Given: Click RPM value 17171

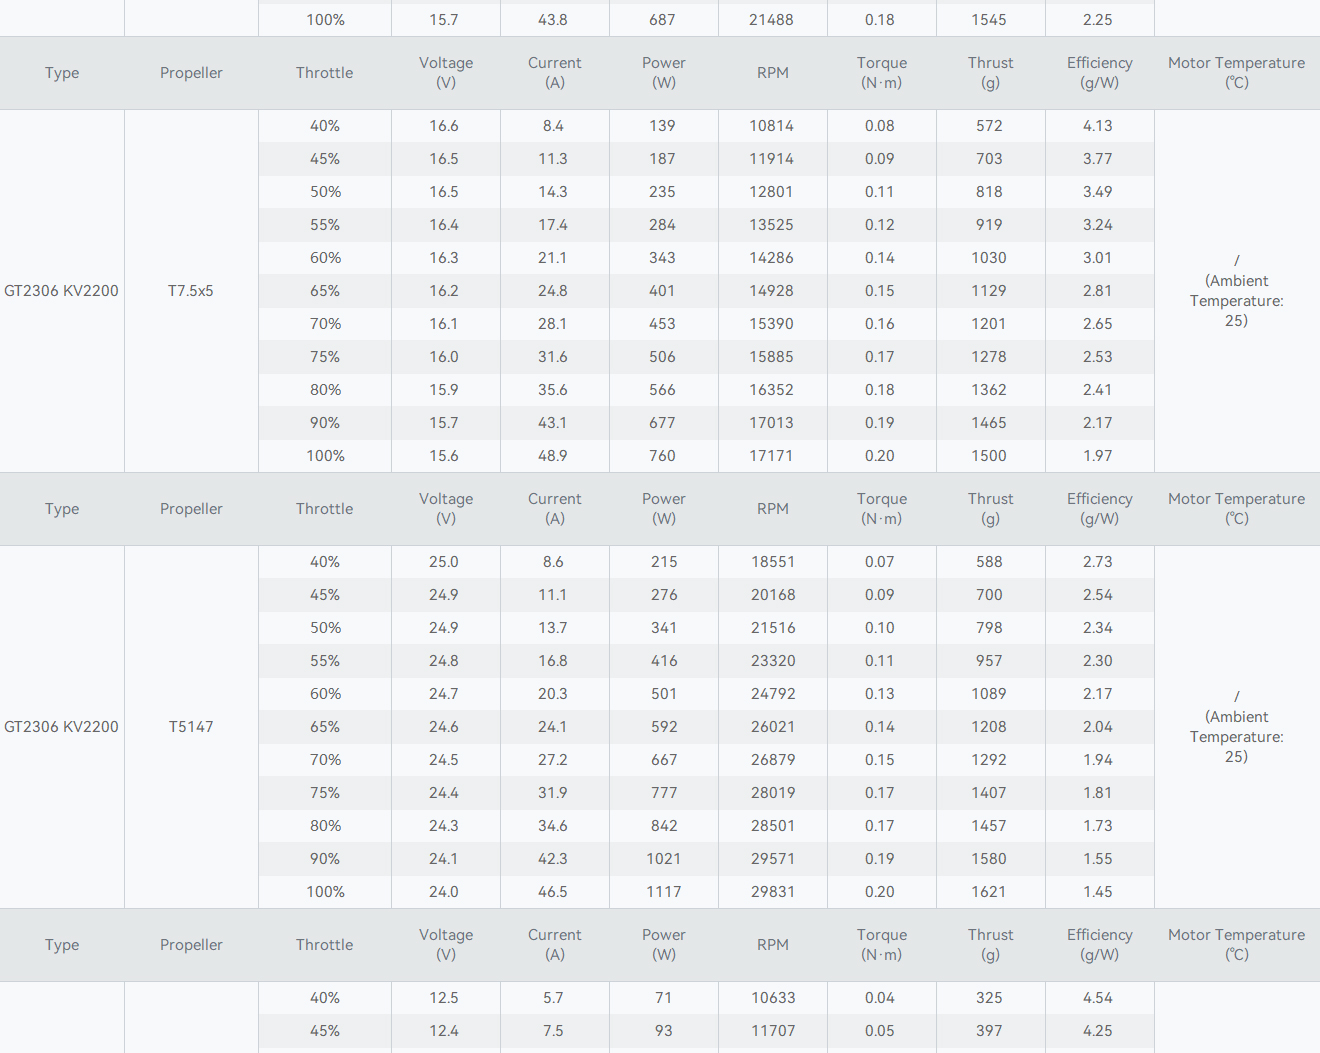Looking at the screenshot, I should [771, 456].
